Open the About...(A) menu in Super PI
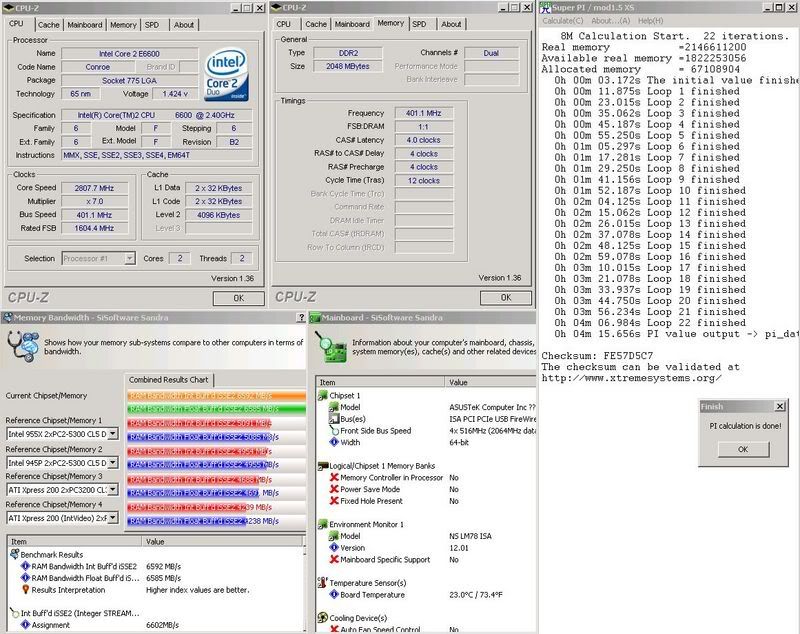Image resolution: width=800 pixels, height=634 pixels. [610, 21]
